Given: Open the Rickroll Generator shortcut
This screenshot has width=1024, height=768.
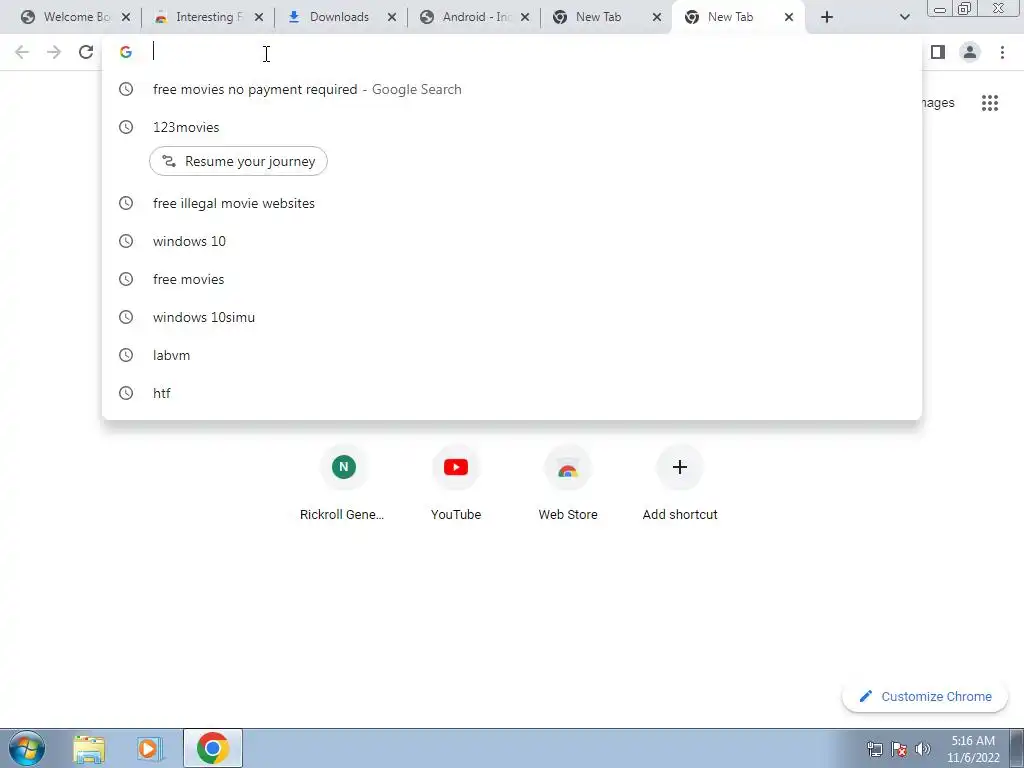Looking at the screenshot, I should click(343, 483).
